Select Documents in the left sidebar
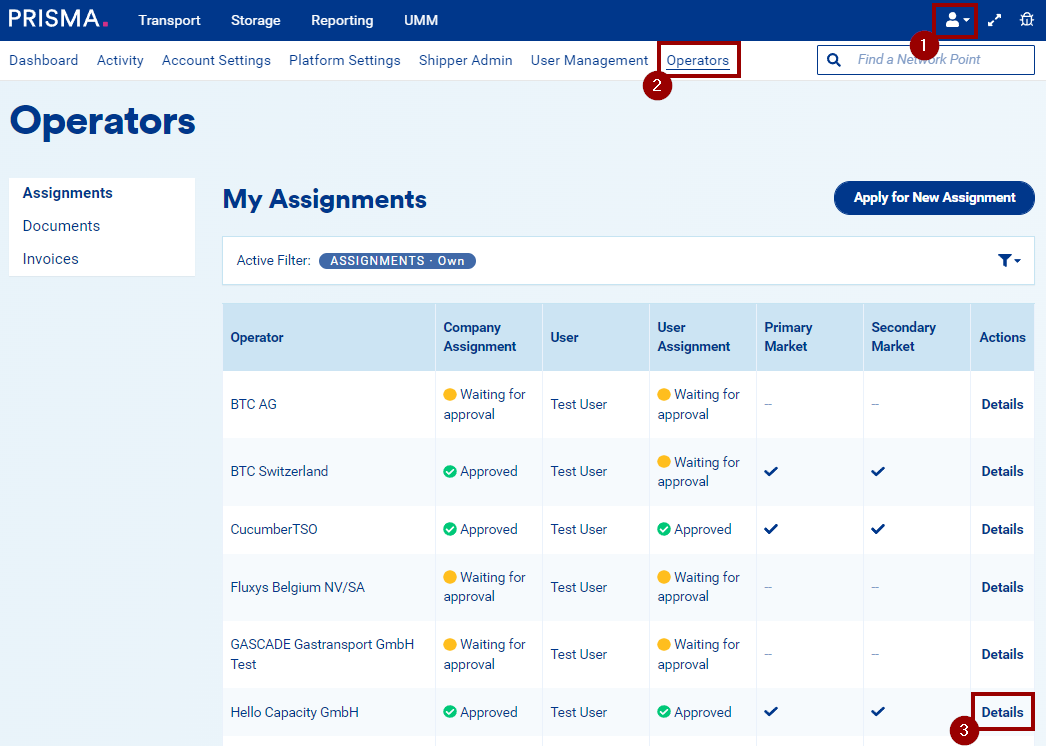This screenshot has width=1046, height=746. click(x=61, y=226)
